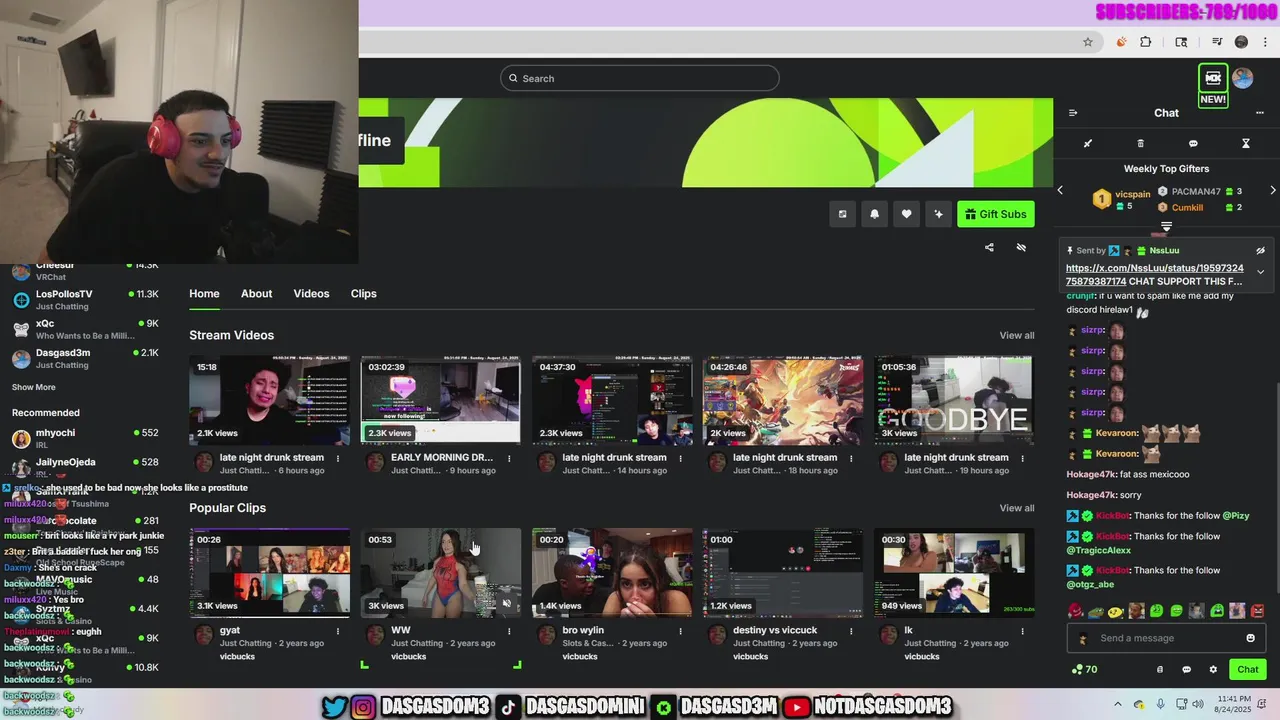This screenshot has width=1280, height=720.
Task: Click View all for Popular Clips
Action: point(1017,508)
